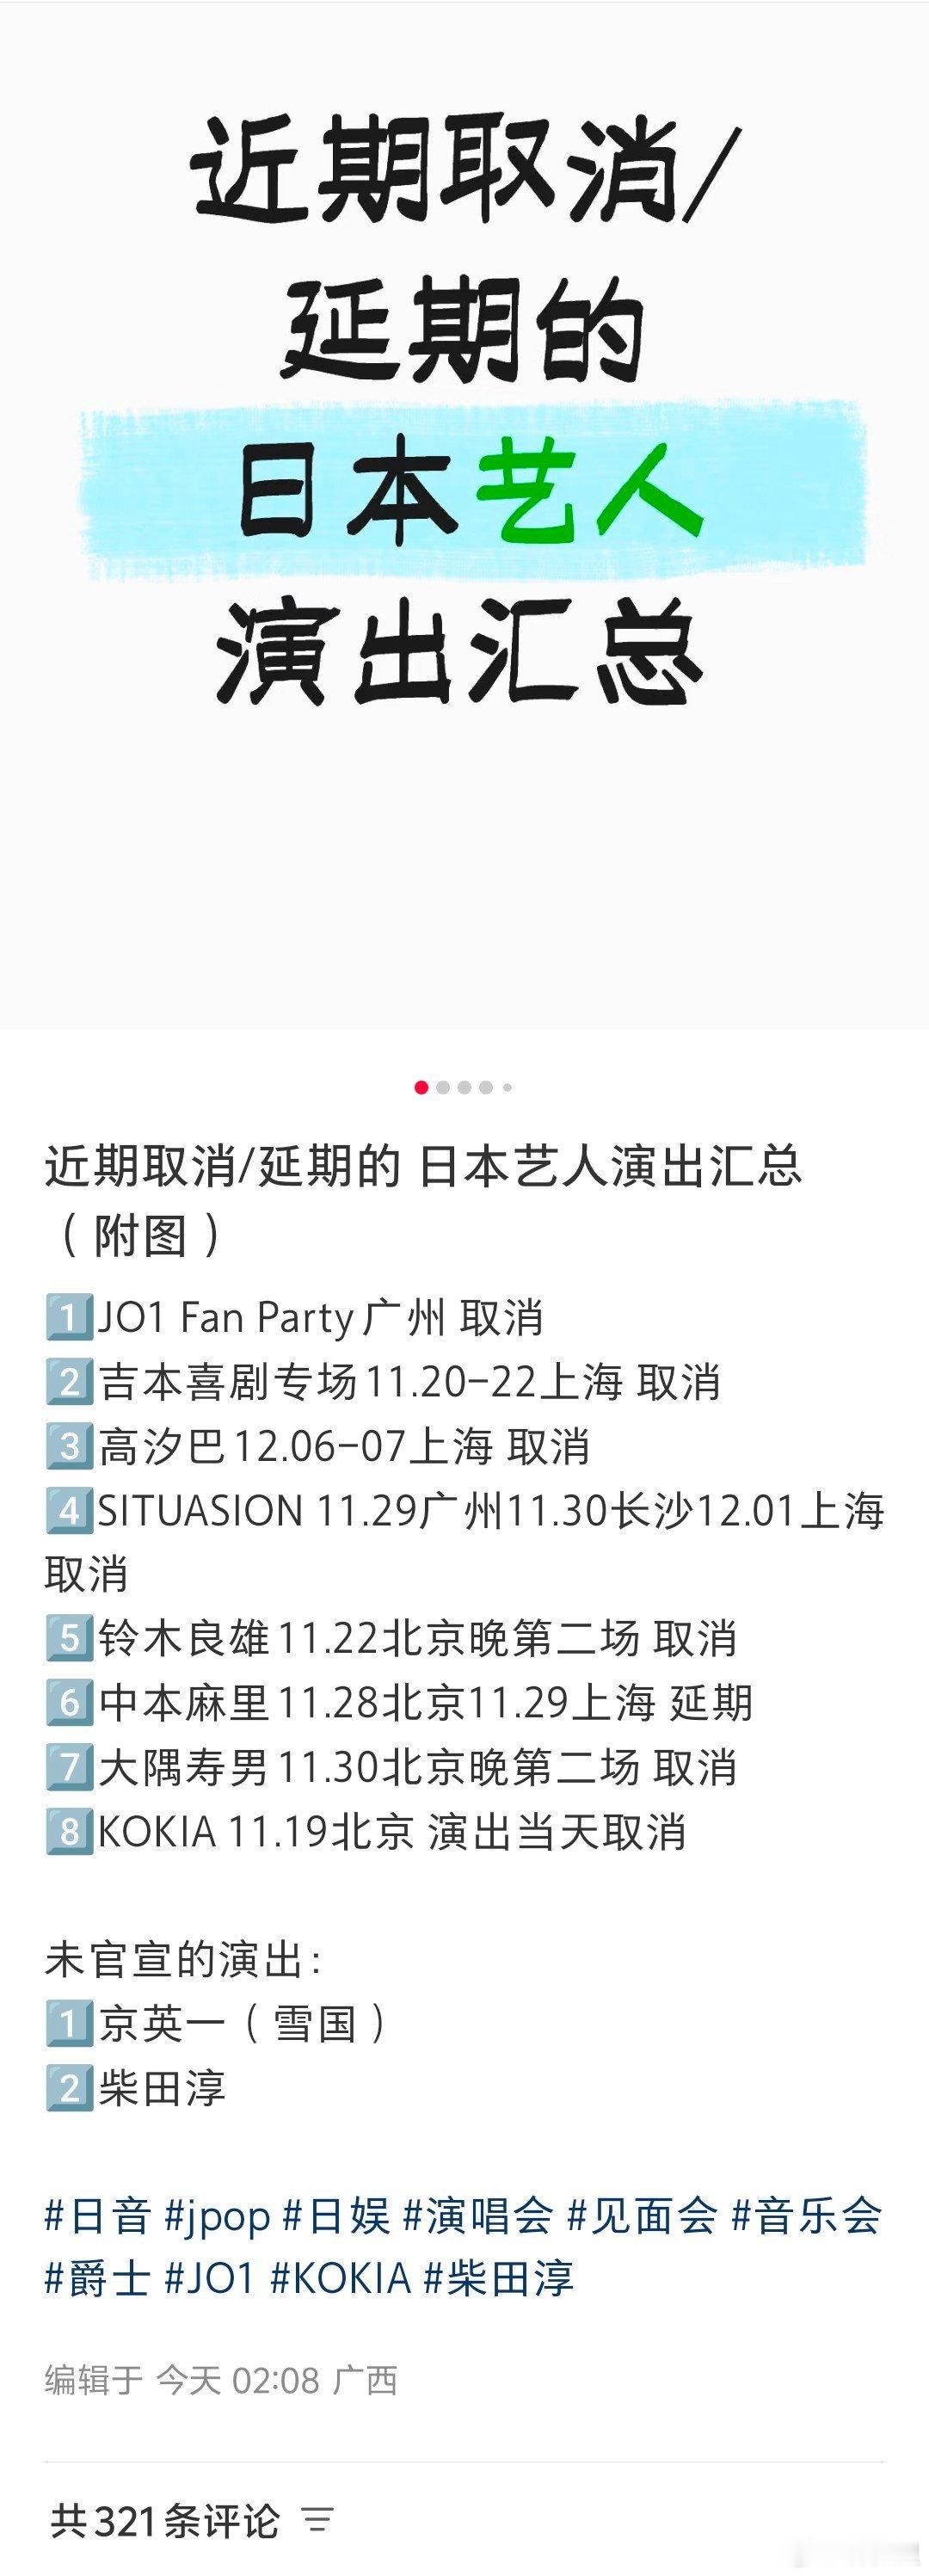Tap the #爵士 hashtag
Screen dimensions: 929x2576
click(98, 2278)
